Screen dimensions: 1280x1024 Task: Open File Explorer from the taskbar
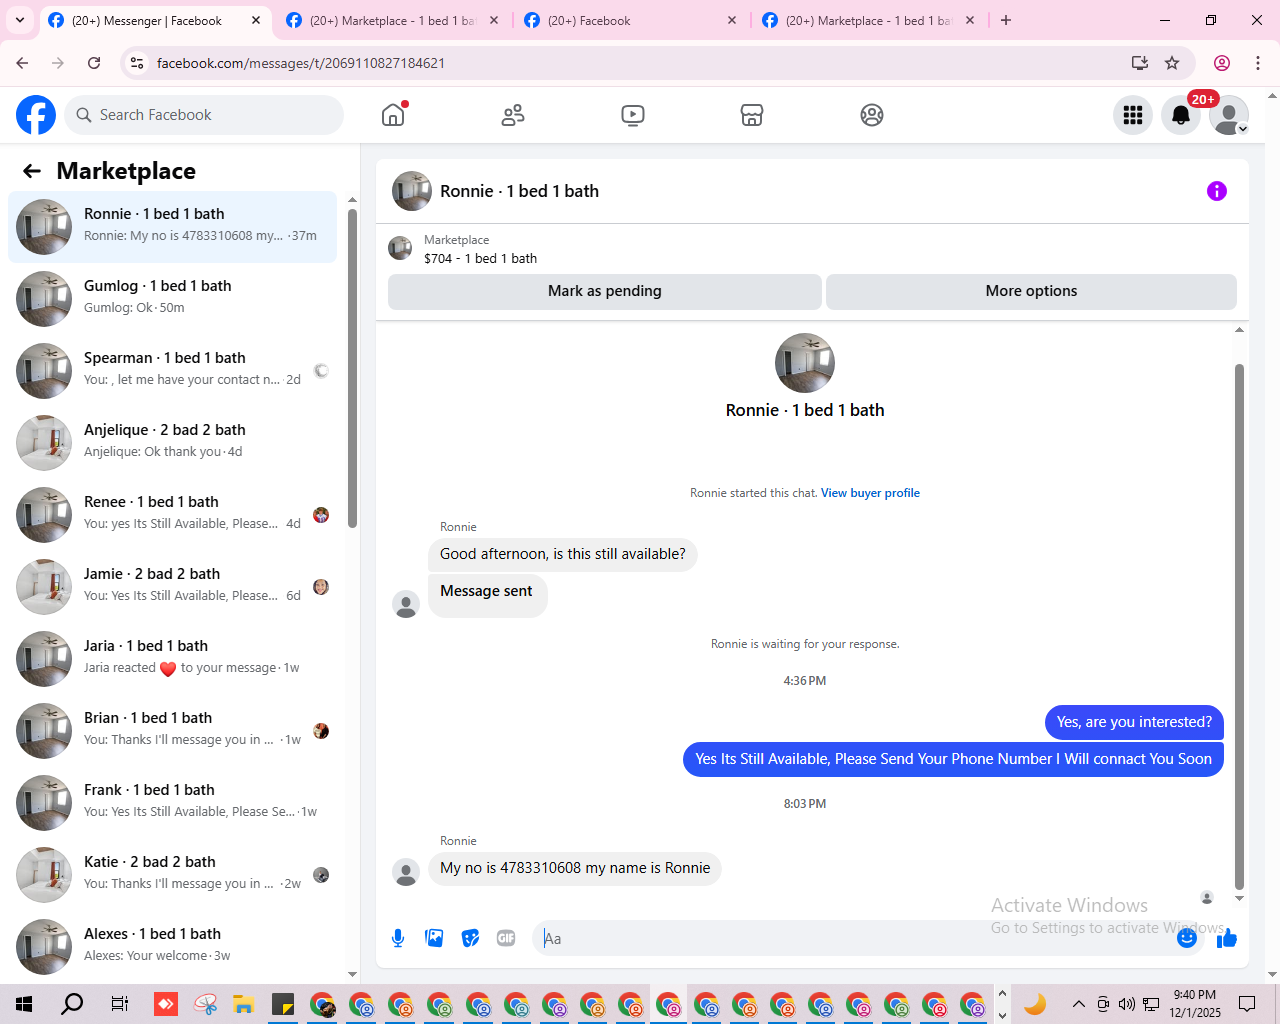[x=243, y=1004]
